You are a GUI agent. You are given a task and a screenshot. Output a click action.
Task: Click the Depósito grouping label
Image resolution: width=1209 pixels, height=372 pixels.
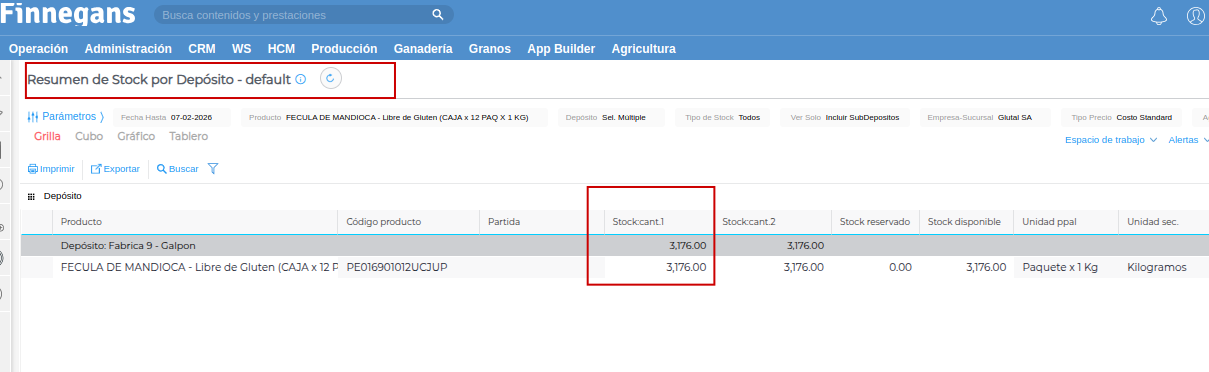point(62,197)
